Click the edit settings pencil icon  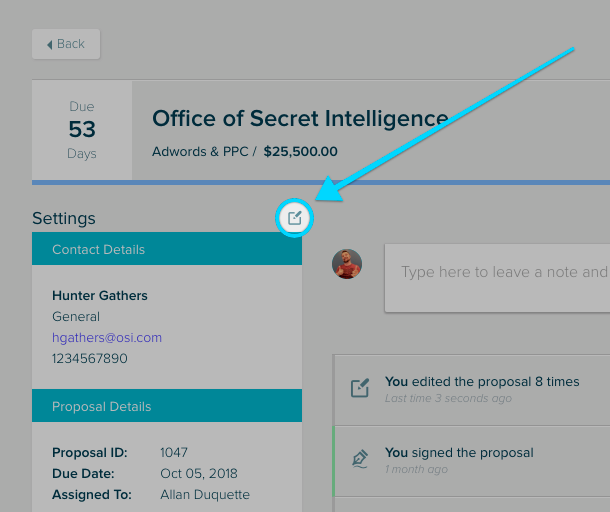click(295, 217)
